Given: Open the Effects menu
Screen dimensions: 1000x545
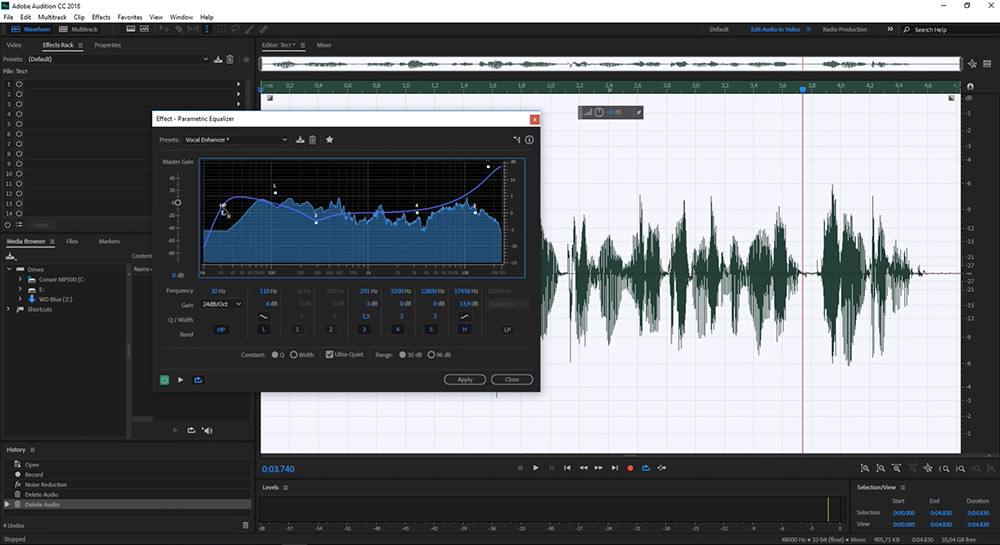Looking at the screenshot, I should coord(101,17).
